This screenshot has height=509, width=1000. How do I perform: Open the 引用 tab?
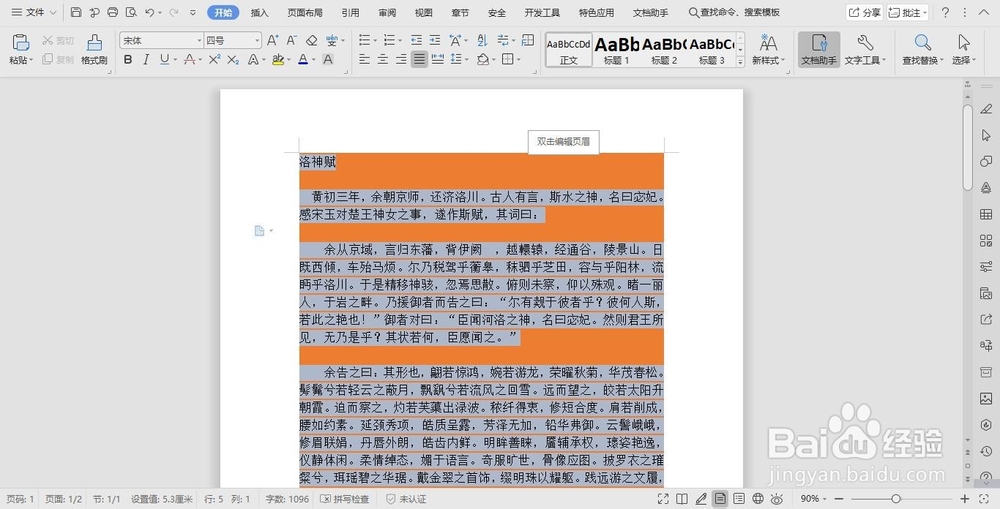(x=350, y=12)
